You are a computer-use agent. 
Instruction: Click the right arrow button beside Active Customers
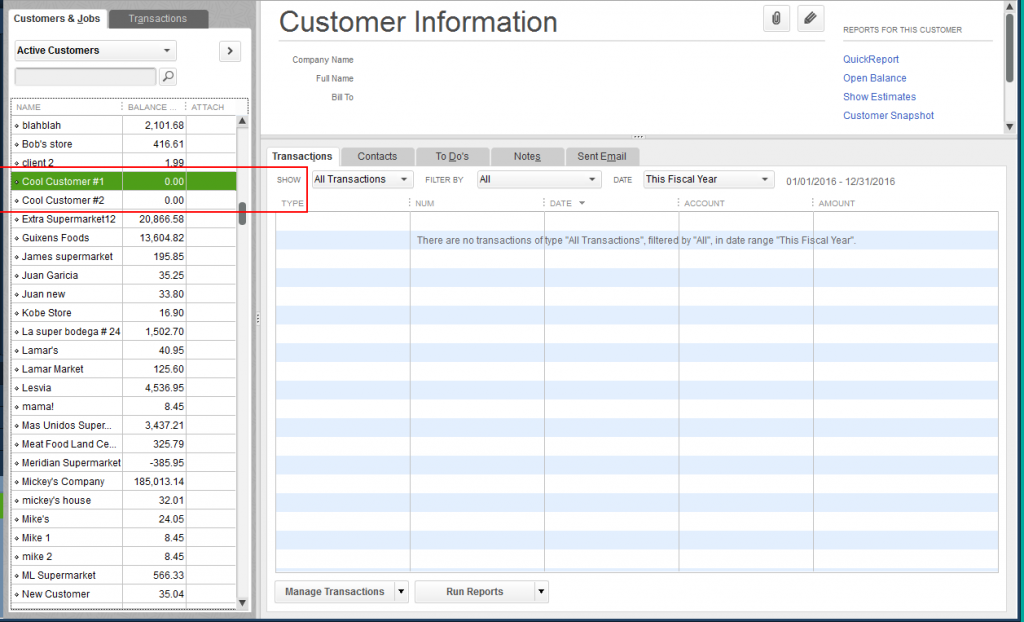click(229, 51)
